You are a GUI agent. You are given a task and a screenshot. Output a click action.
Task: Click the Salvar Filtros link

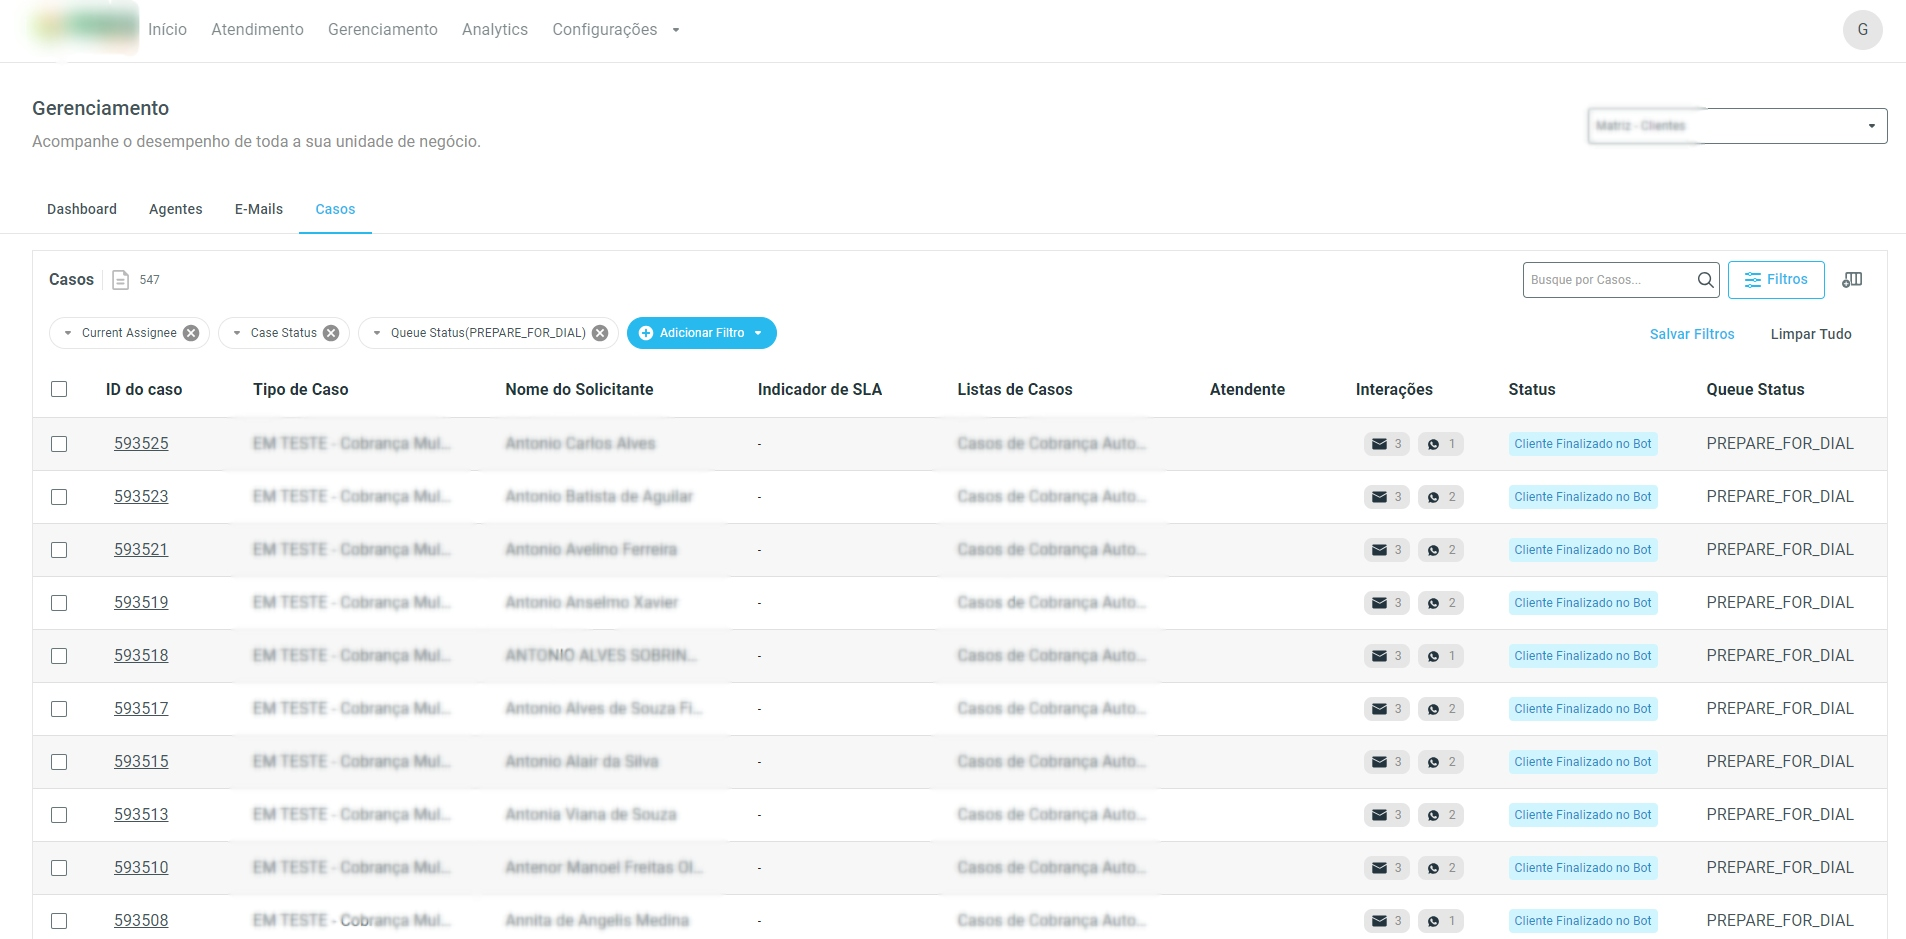[x=1691, y=334]
